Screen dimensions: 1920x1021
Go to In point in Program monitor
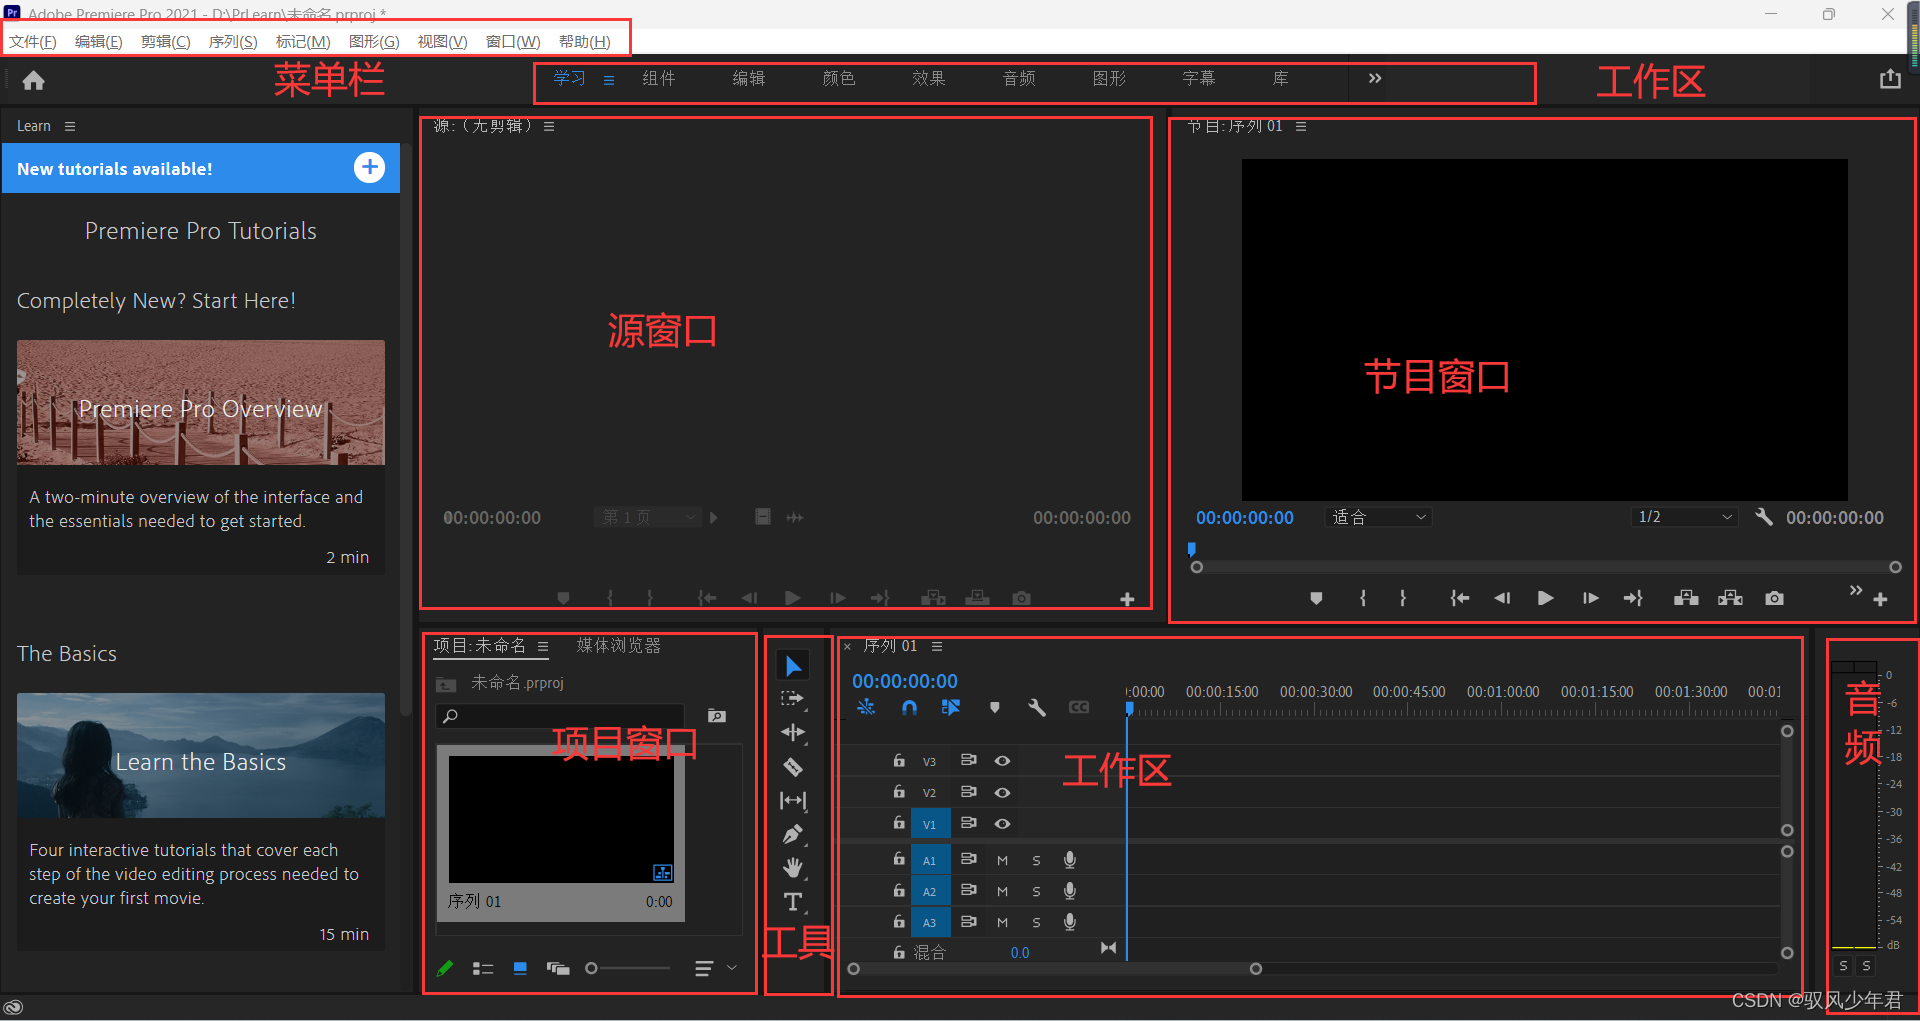click(x=1459, y=598)
